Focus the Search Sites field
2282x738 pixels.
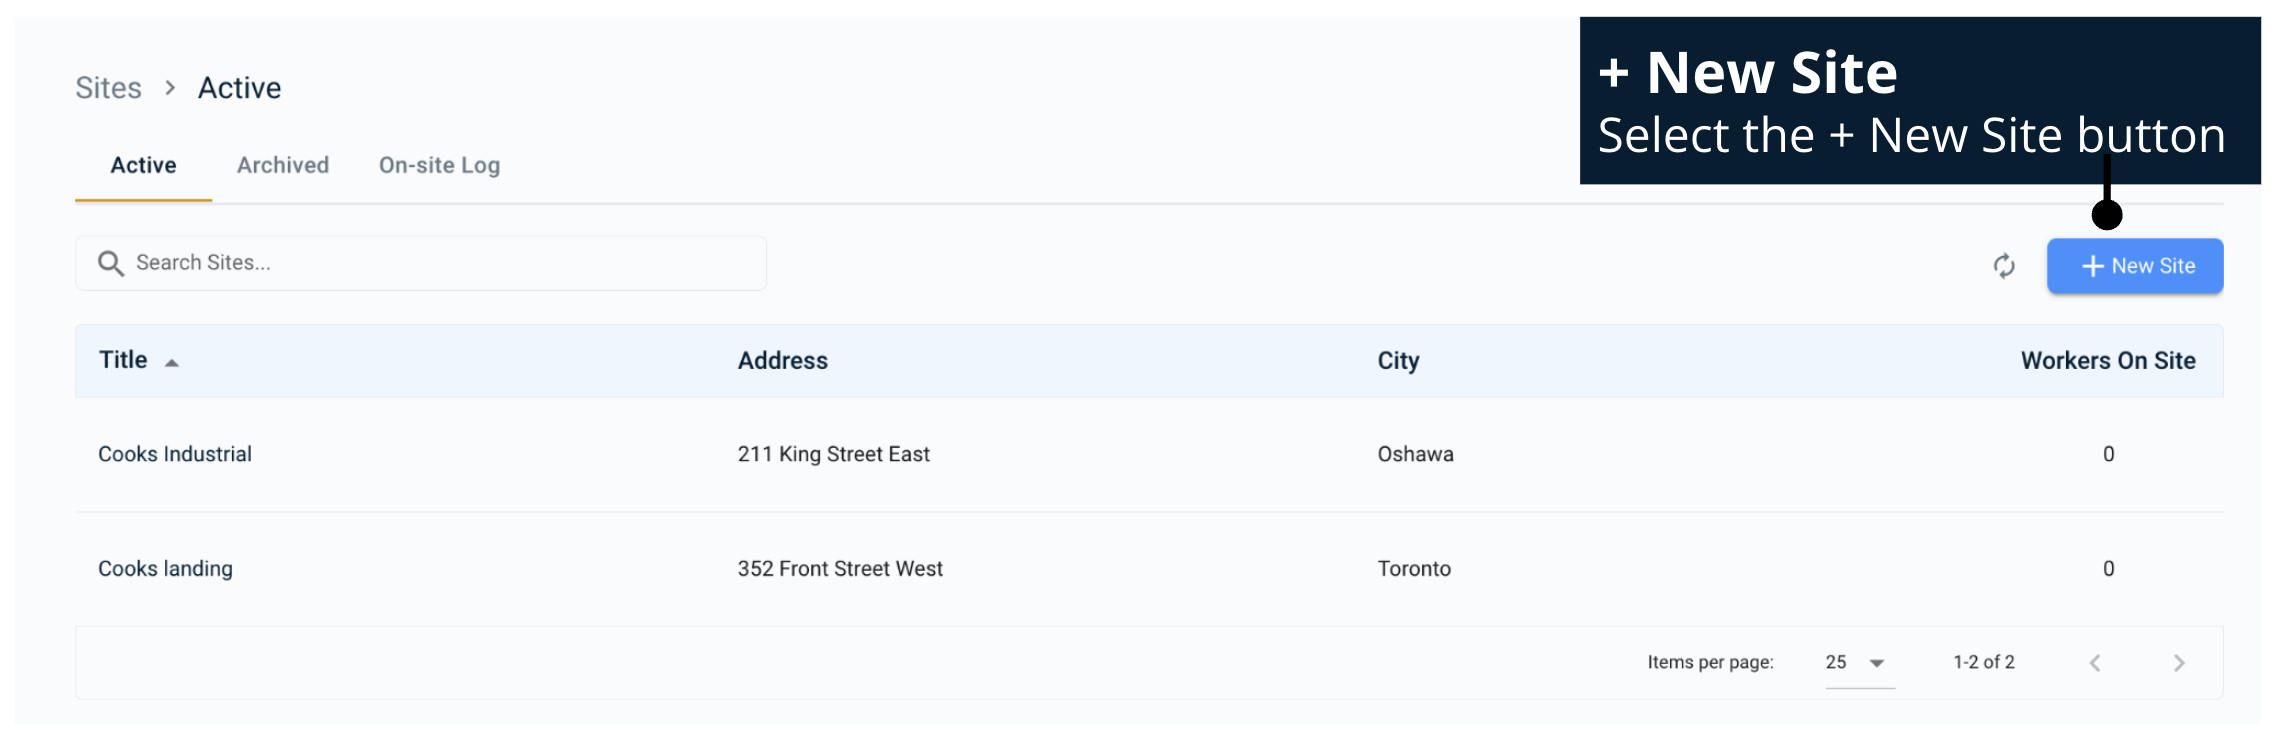[440, 263]
